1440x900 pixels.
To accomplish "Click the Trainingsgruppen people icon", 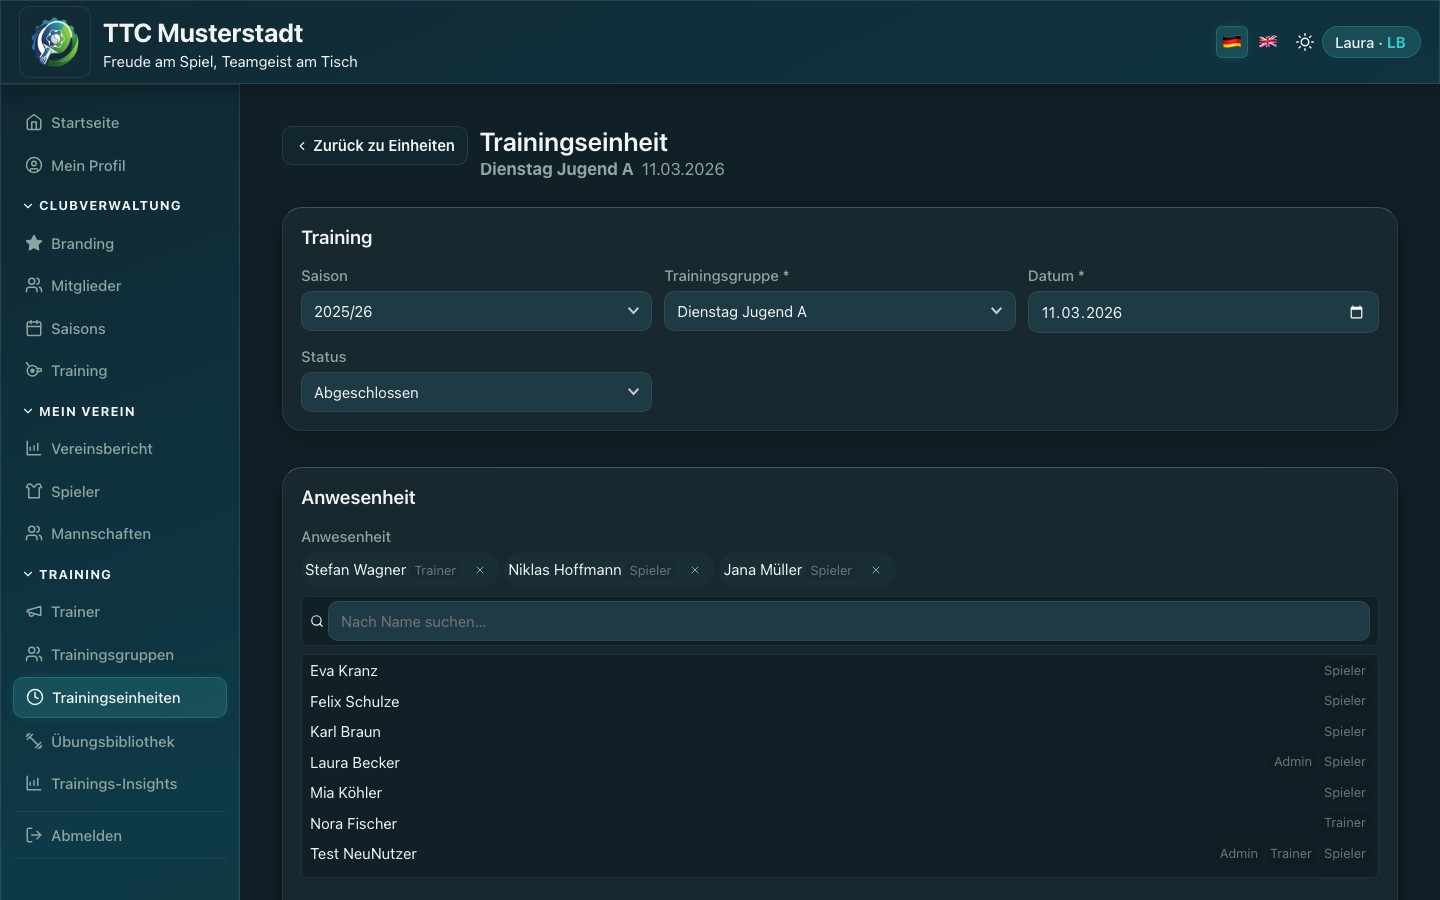I will [34, 655].
